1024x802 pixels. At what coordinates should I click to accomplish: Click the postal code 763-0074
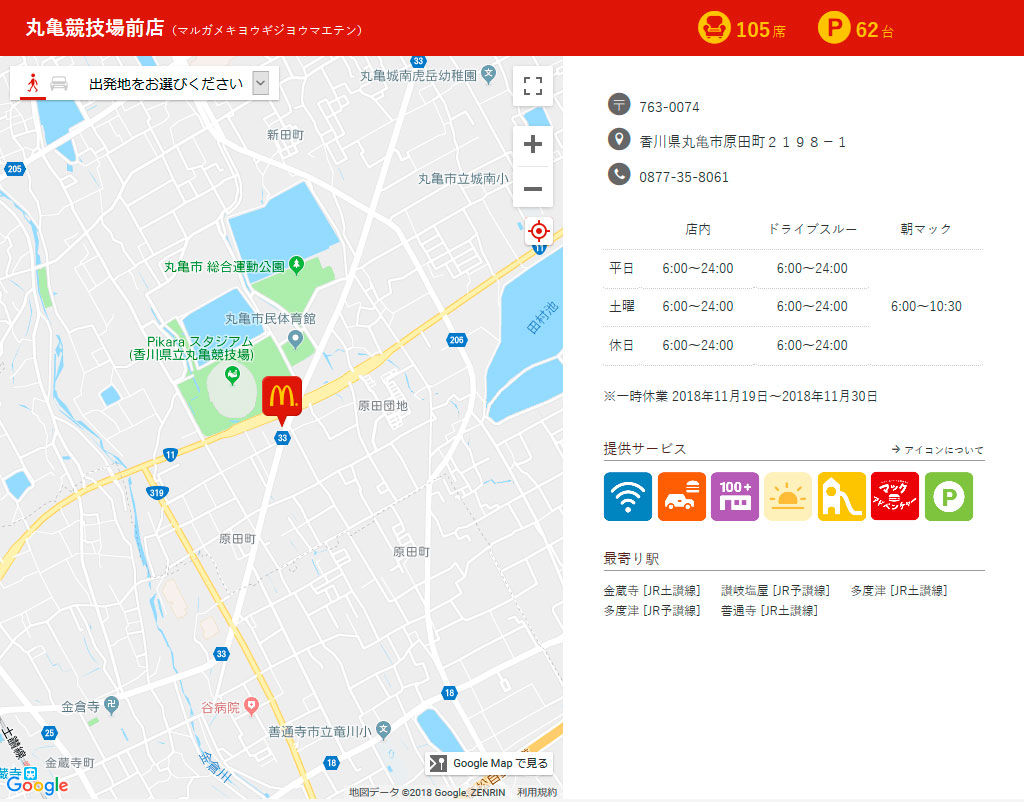(x=669, y=107)
